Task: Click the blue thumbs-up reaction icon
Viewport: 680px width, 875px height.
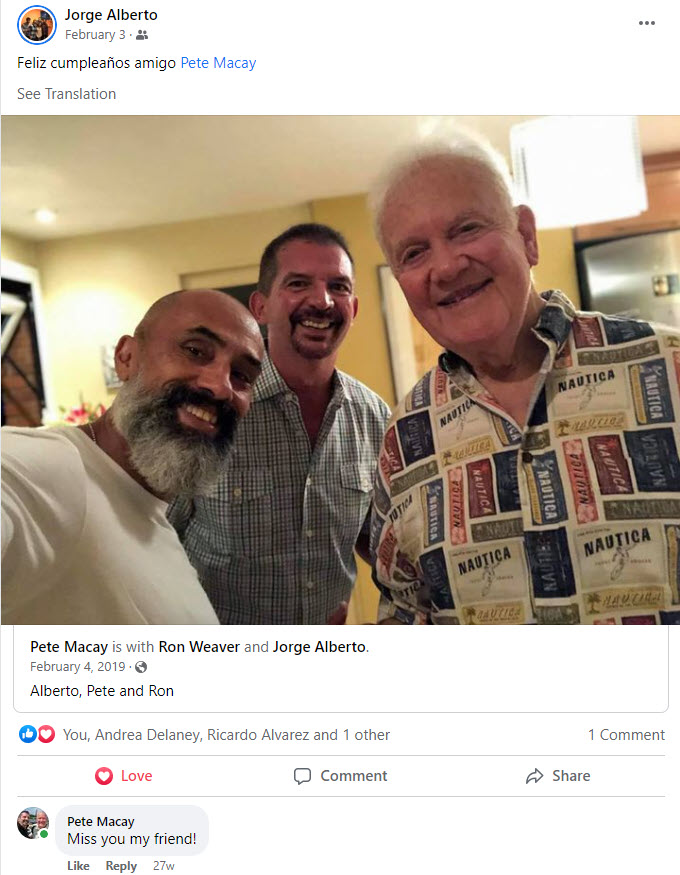Action: pyautogui.click(x=27, y=734)
